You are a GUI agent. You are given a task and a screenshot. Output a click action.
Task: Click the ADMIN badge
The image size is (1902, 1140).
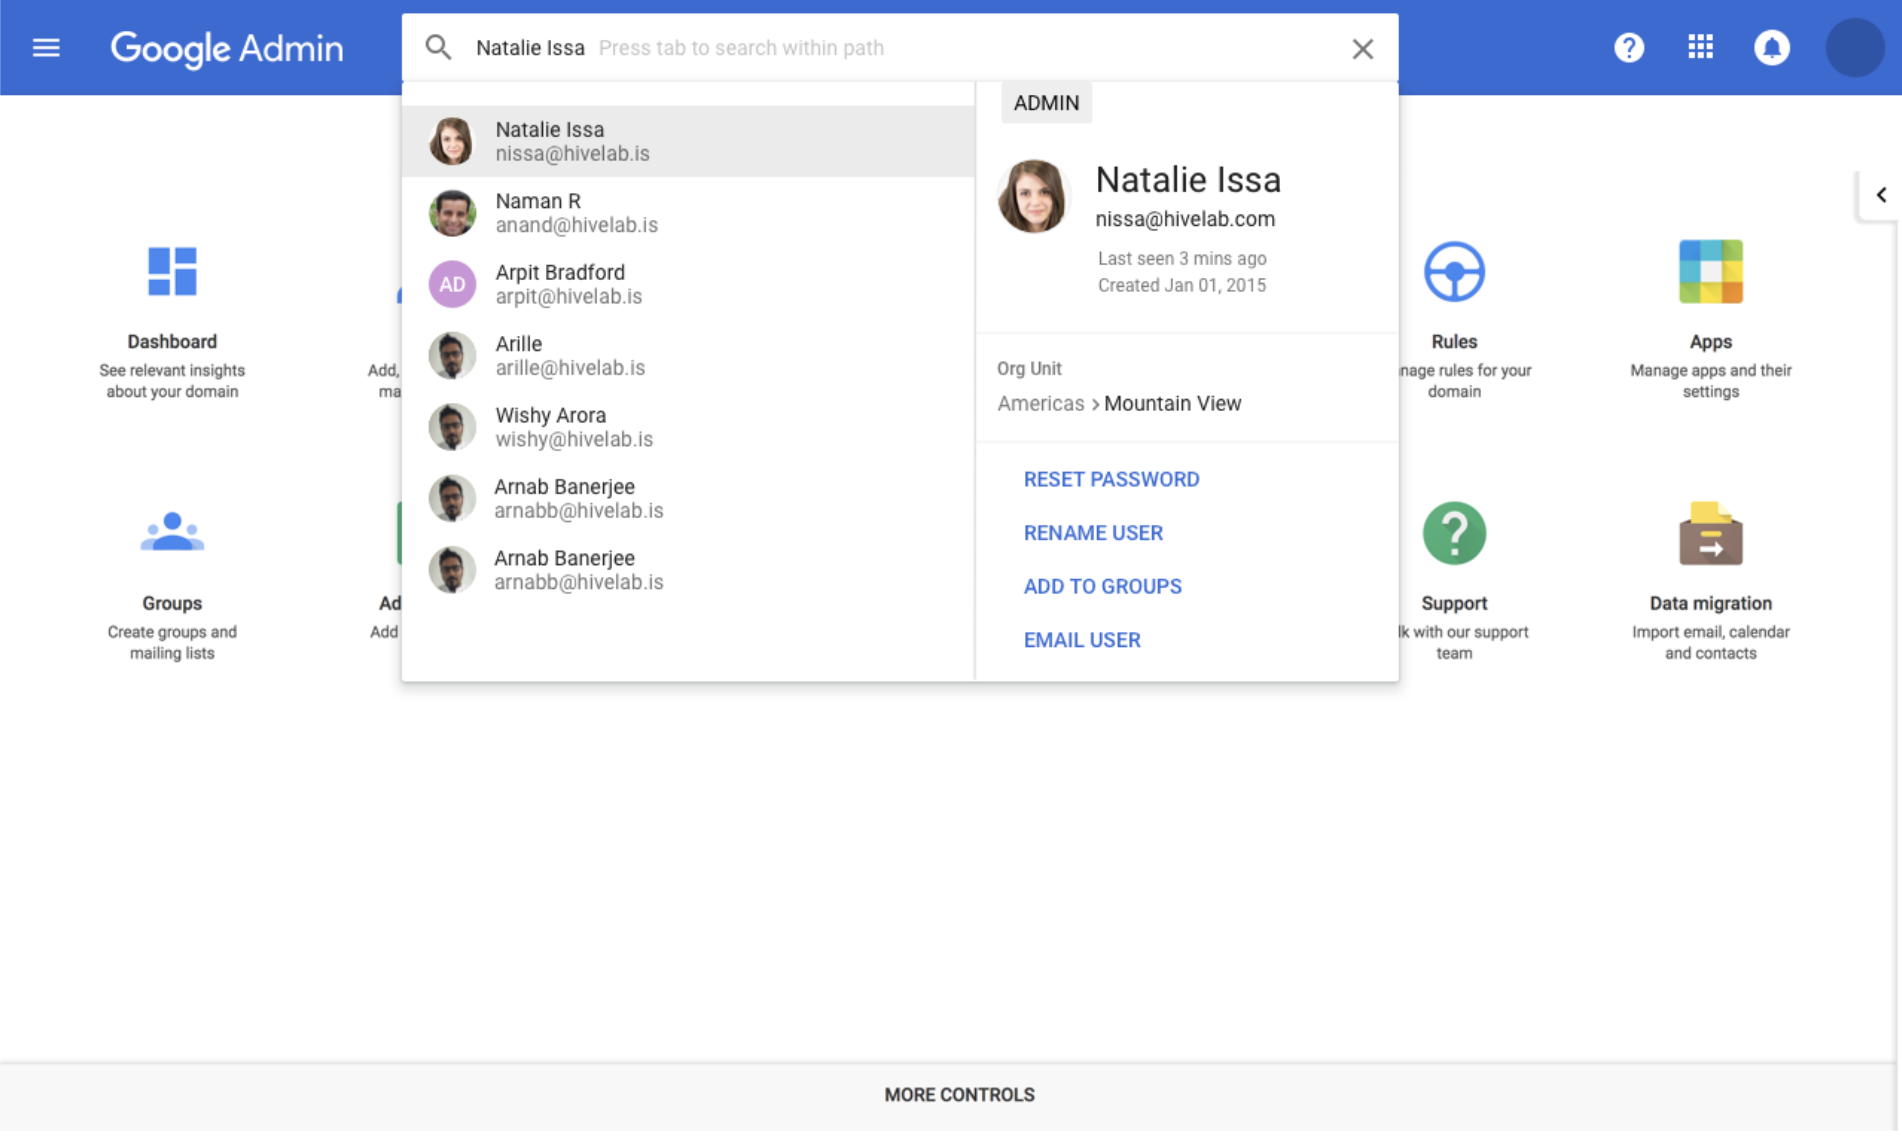[x=1046, y=103]
